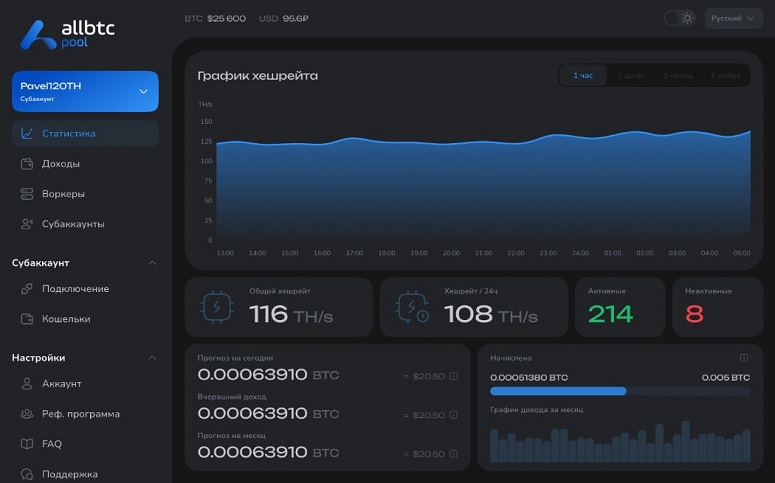Open the Кошельки menu item
The height and width of the screenshot is (483, 775).
[x=85, y=319]
